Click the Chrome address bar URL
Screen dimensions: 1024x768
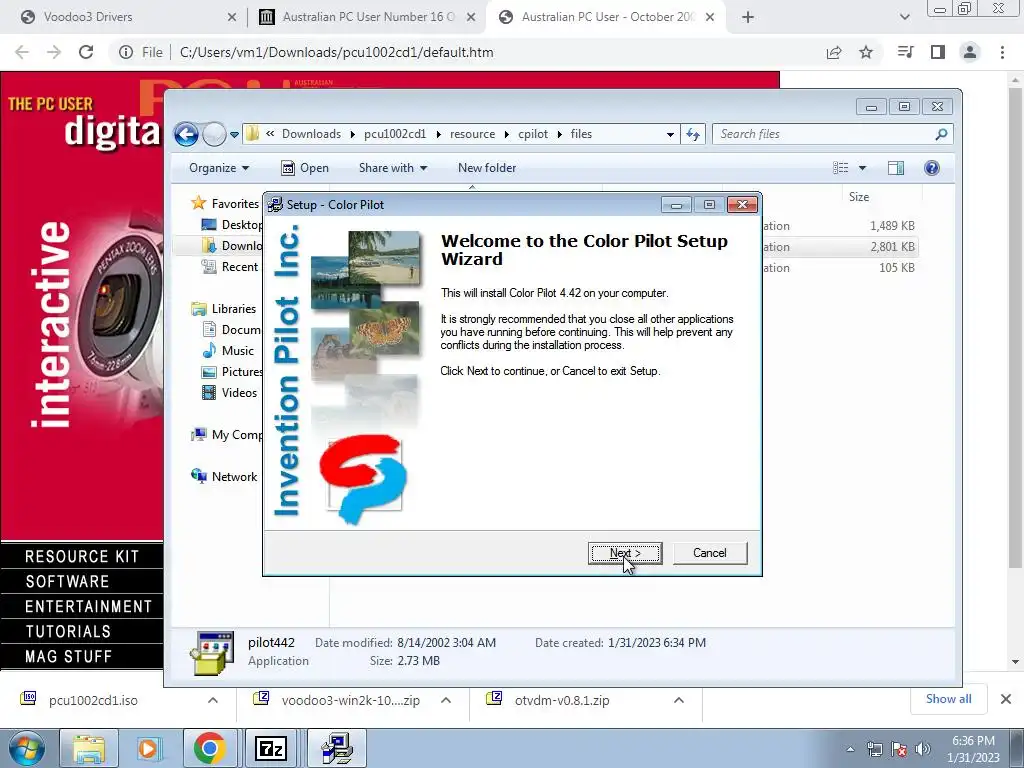(336, 52)
